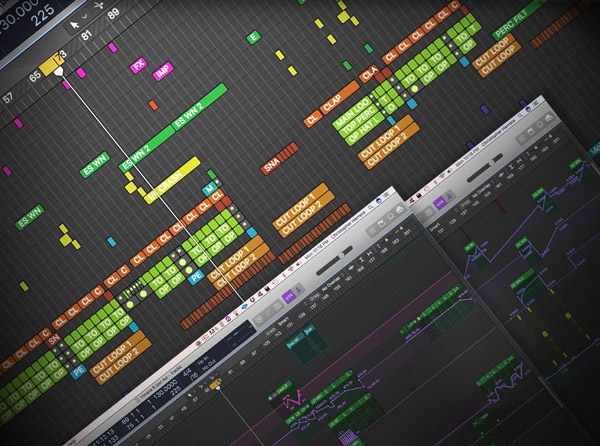Image resolution: width=600 pixels, height=446 pixels.
Task: Select the magenta IMP region
Action: click(x=163, y=71)
